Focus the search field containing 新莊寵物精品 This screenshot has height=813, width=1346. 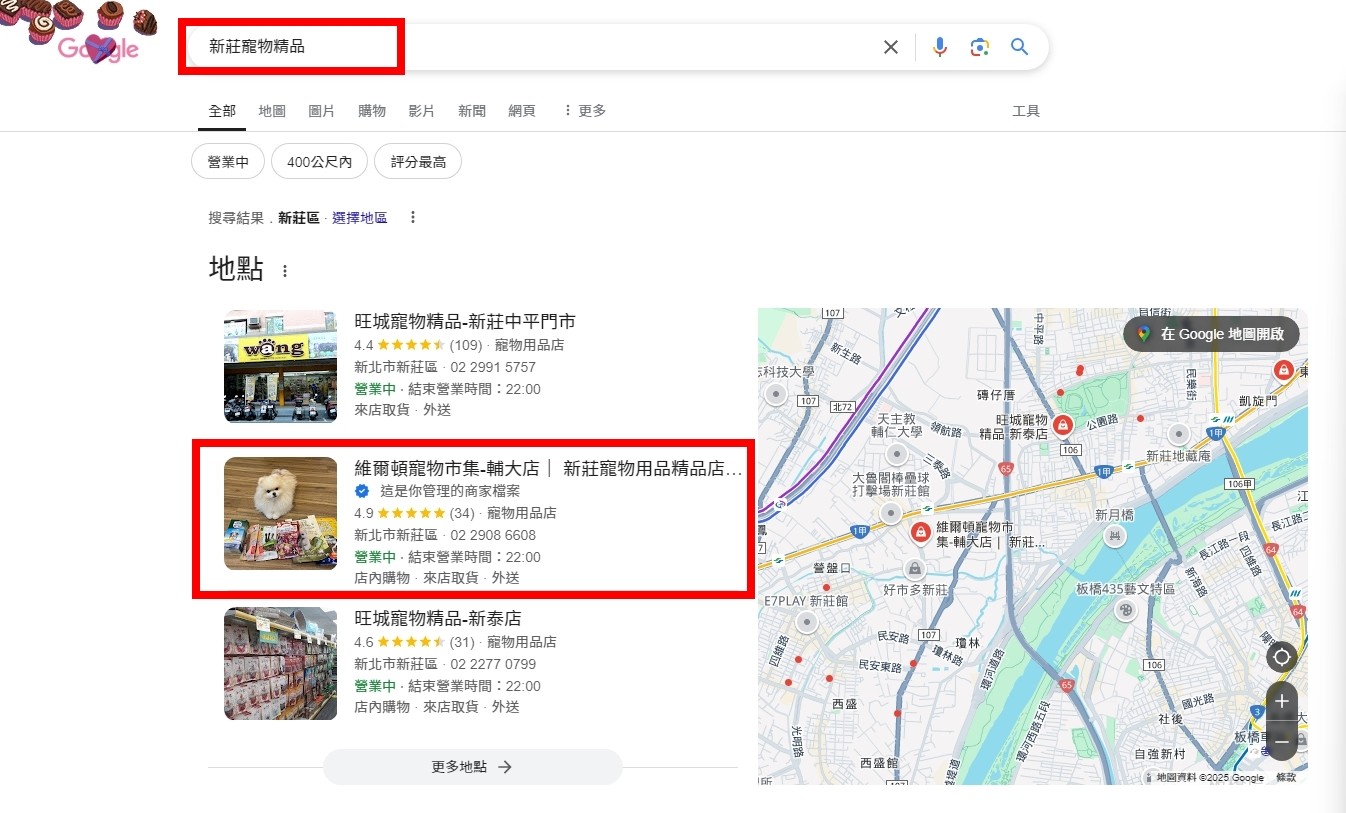point(530,47)
